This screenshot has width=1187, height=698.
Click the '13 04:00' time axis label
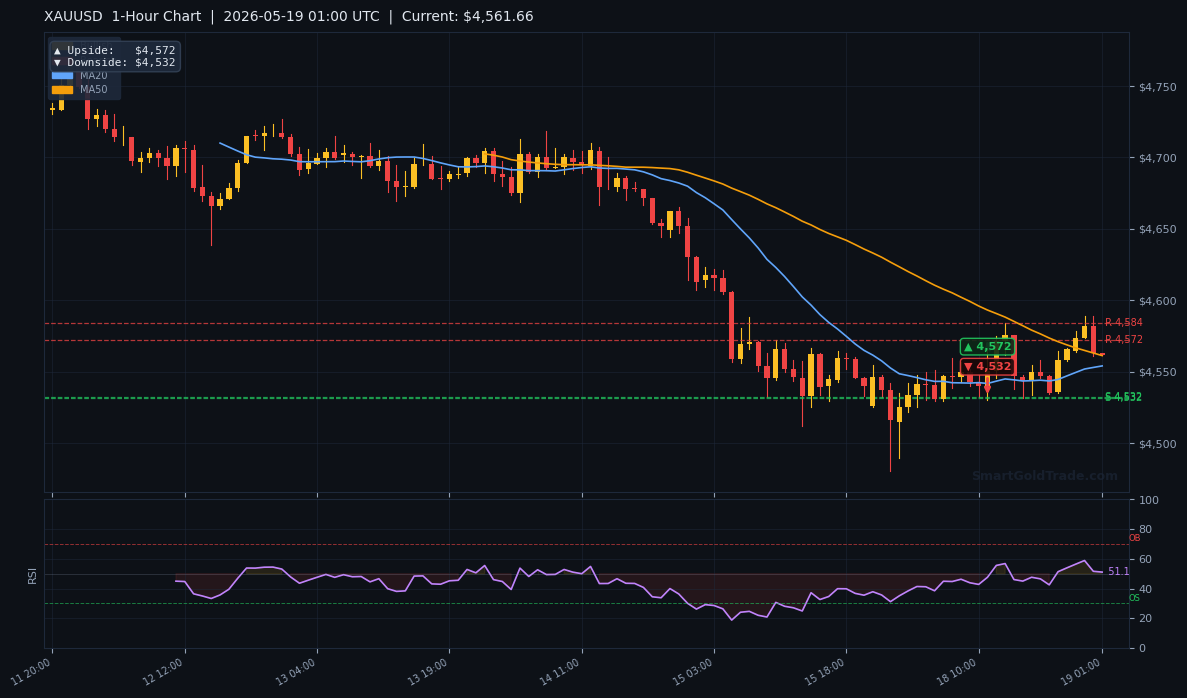coord(296,671)
